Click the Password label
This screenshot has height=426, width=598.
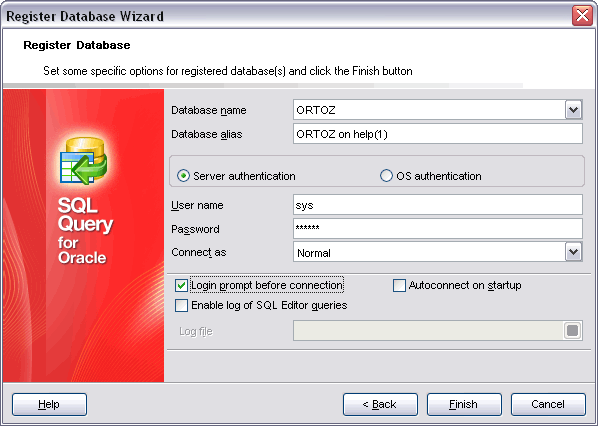point(195,229)
